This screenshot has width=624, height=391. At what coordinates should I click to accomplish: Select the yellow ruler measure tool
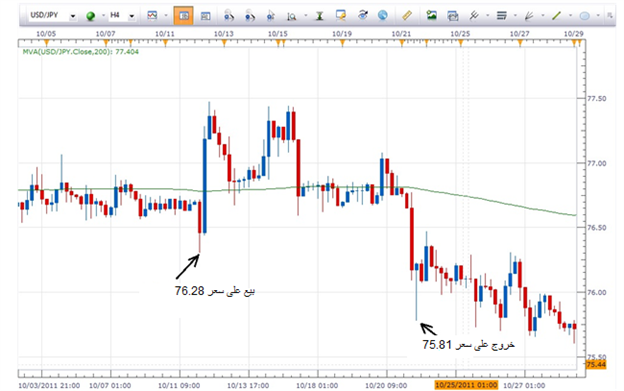pyautogui.click(x=407, y=16)
